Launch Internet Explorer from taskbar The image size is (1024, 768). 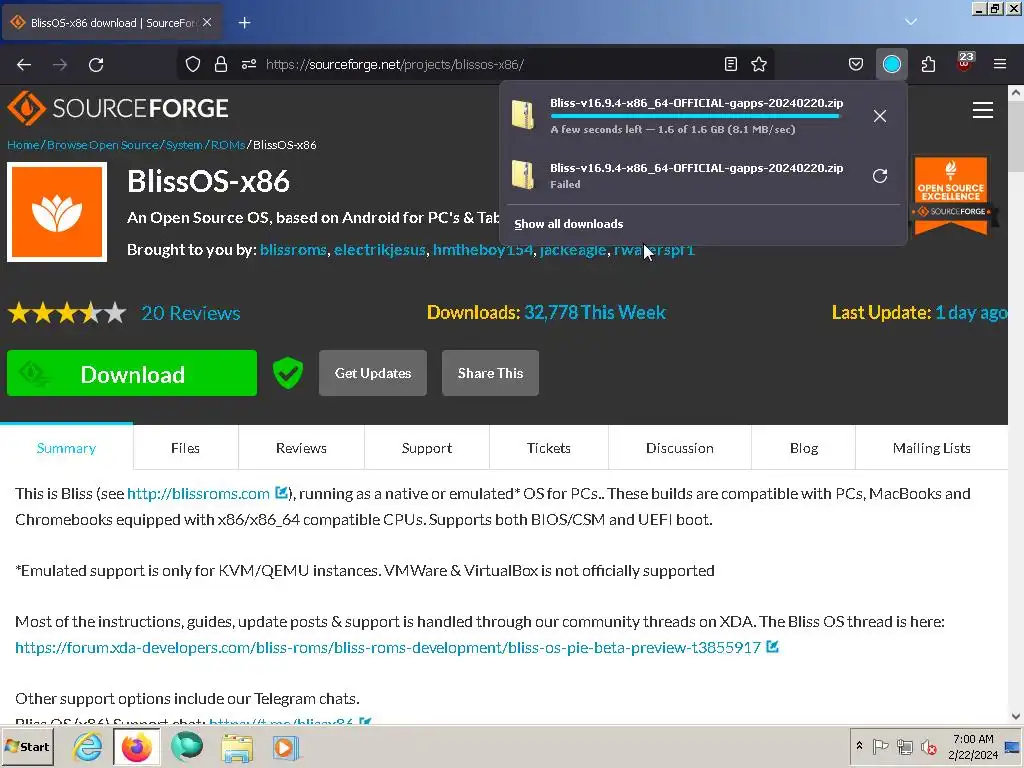point(88,746)
